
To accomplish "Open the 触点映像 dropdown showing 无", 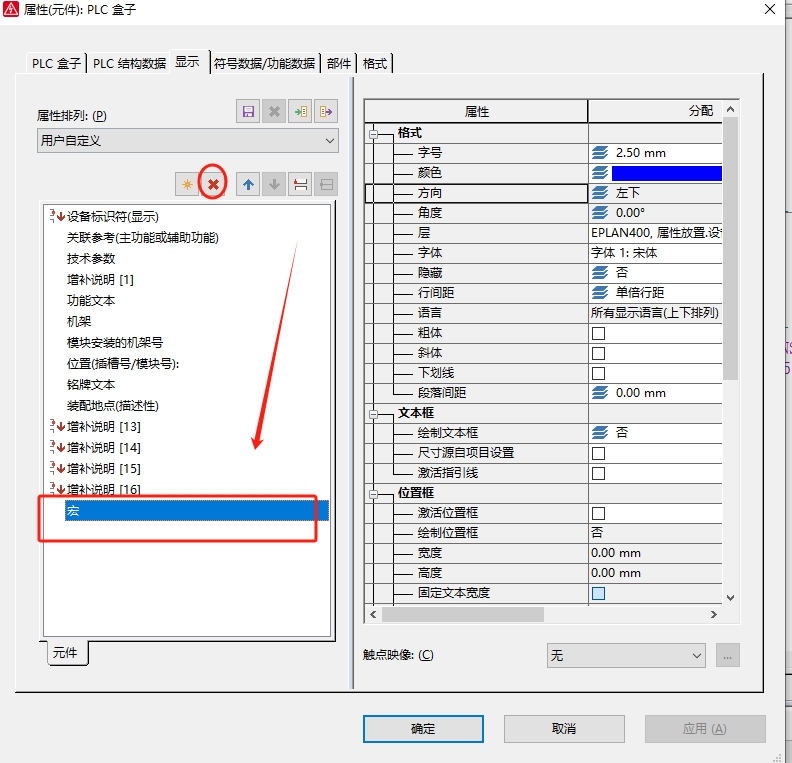I will pos(627,655).
